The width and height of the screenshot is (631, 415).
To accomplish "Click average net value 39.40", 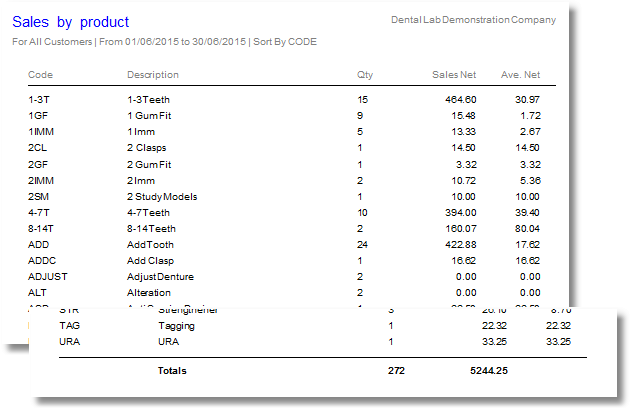I will click(x=527, y=213).
